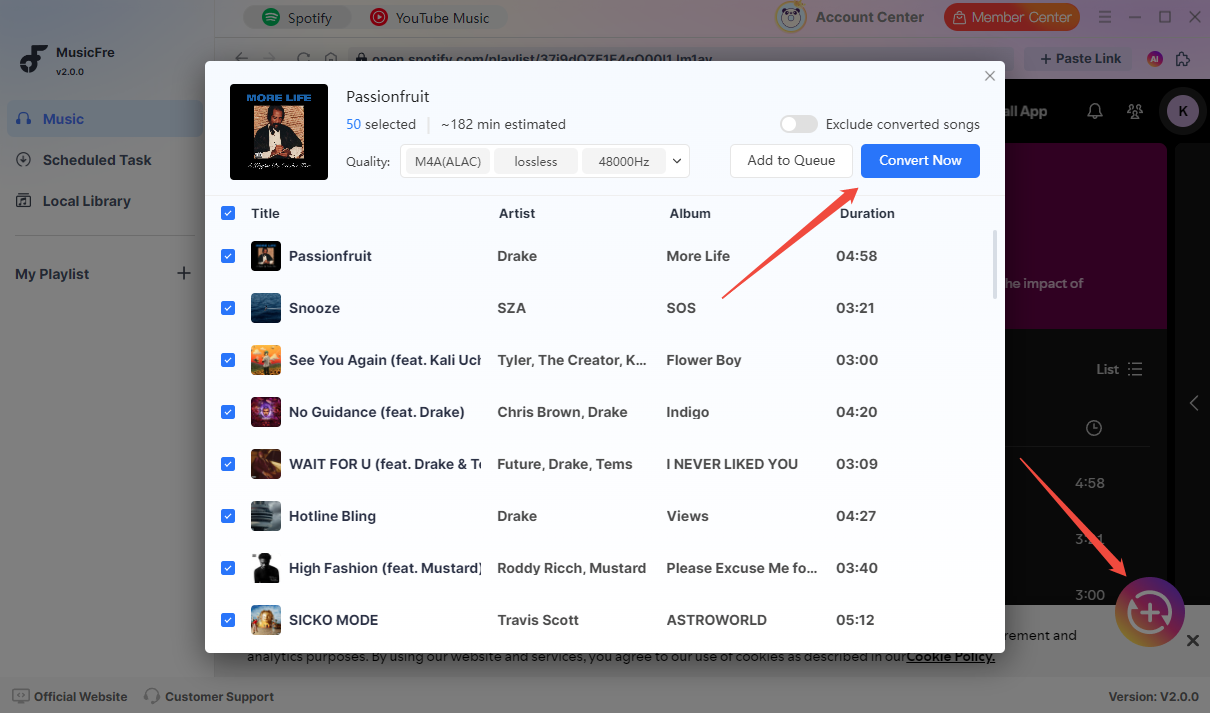Toggle Exclude converted songs switch
1210x713 pixels.
pos(799,124)
